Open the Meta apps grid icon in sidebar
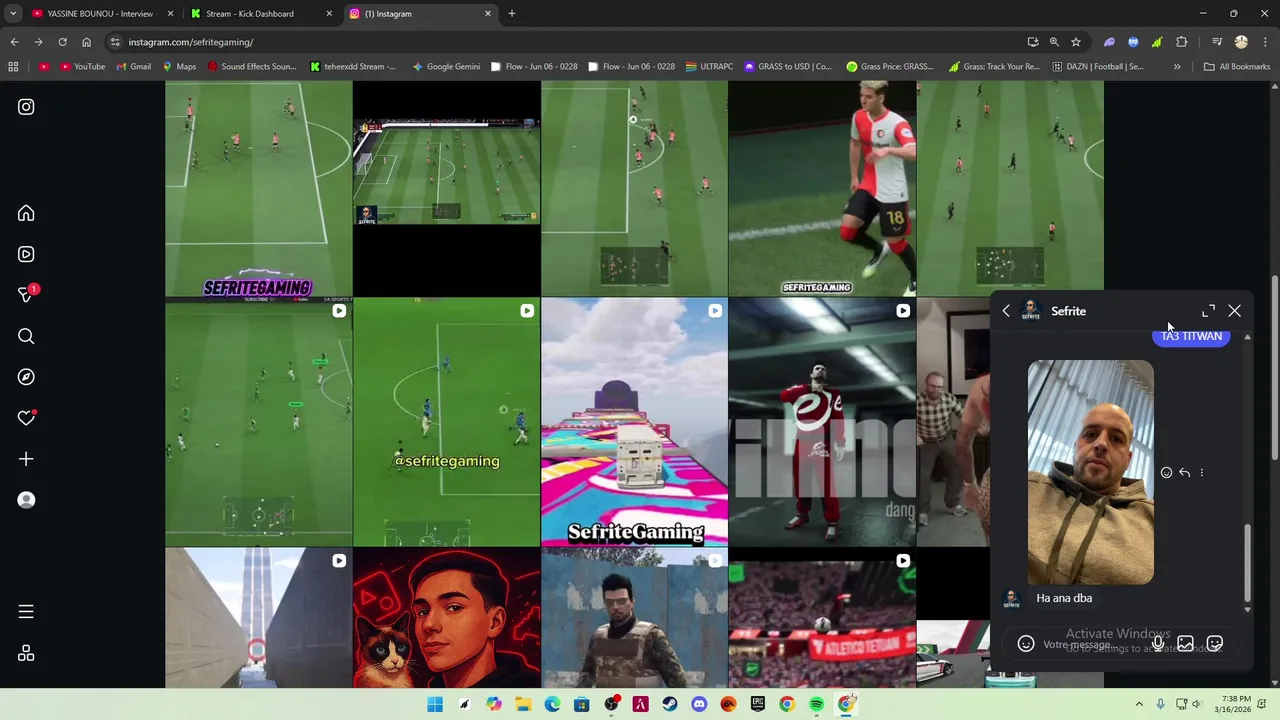1280x720 pixels. tap(26, 653)
